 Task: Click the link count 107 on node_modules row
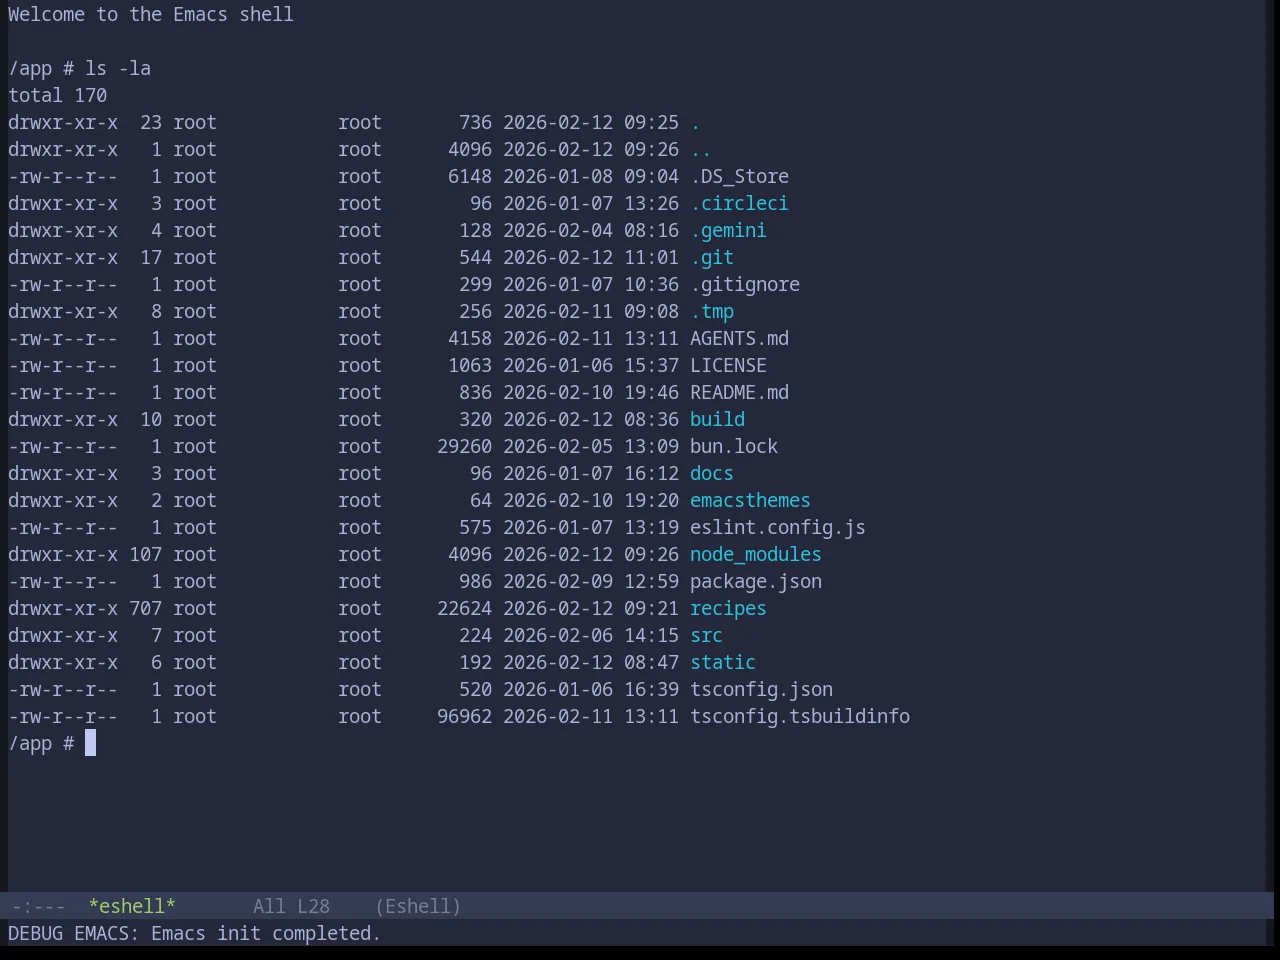click(x=145, y=554)
